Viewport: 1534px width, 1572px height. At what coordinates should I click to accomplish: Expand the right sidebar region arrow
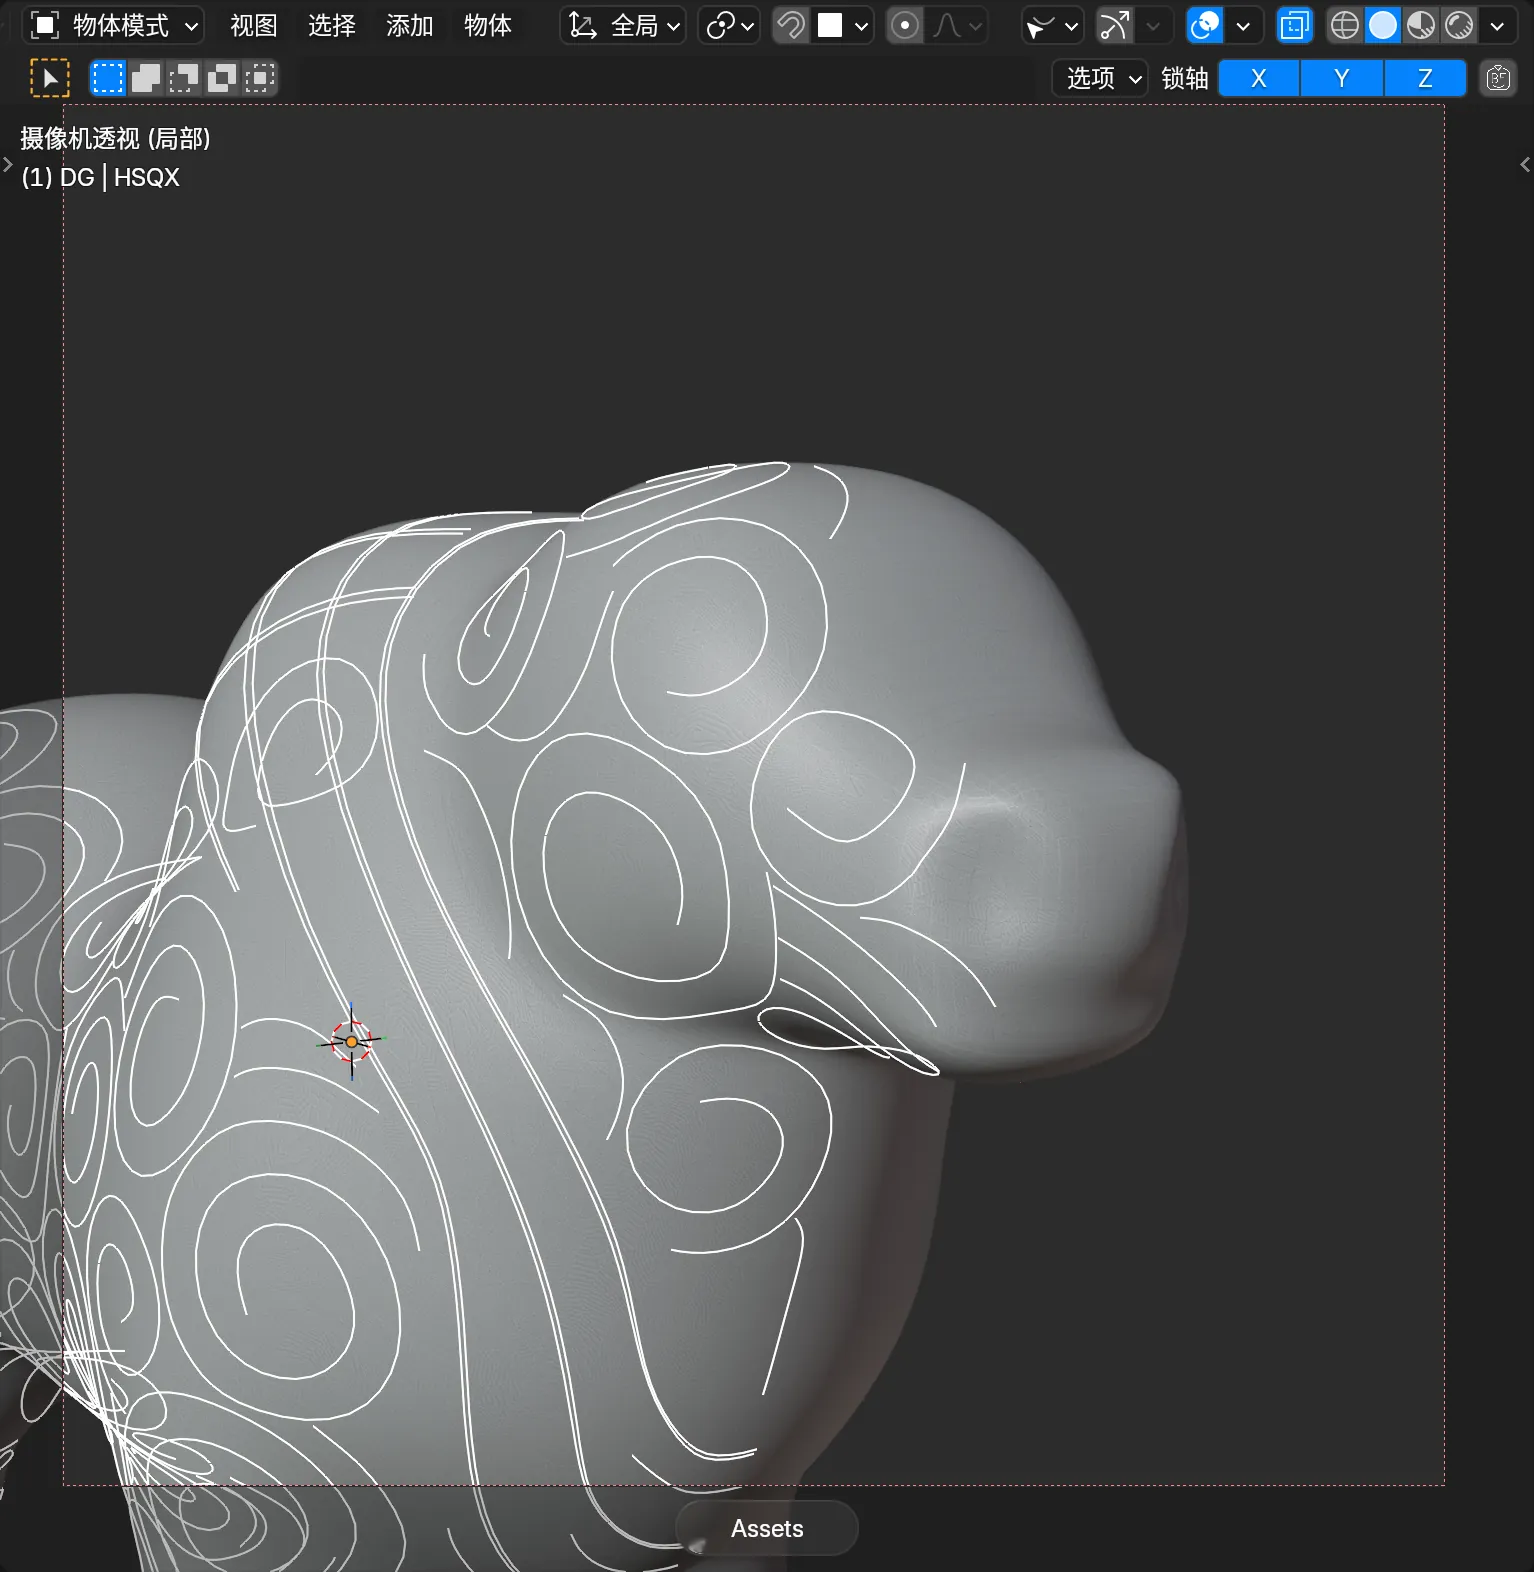click(1525, 164)
